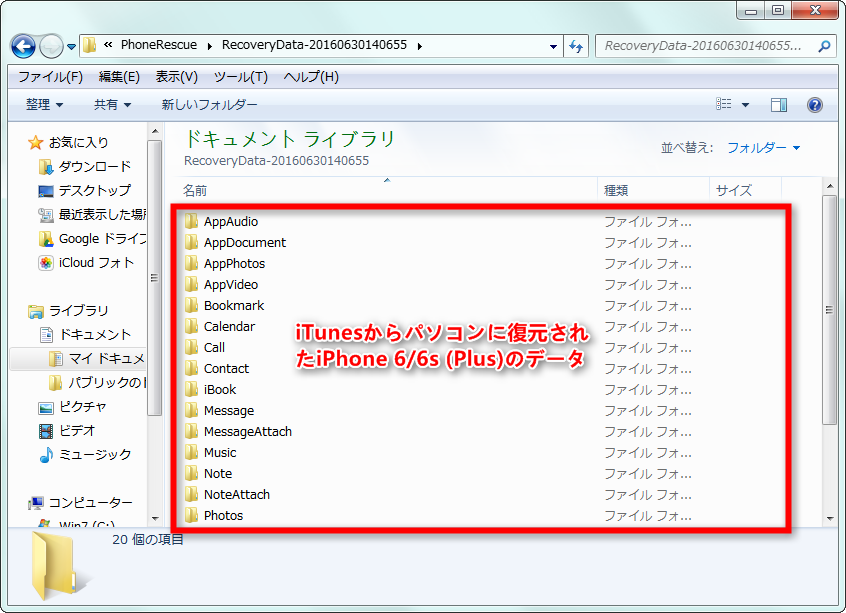The image size is (846, 613).
Task: Select ライブラリ in the navigation pane
Action: (x=78, y=311)
